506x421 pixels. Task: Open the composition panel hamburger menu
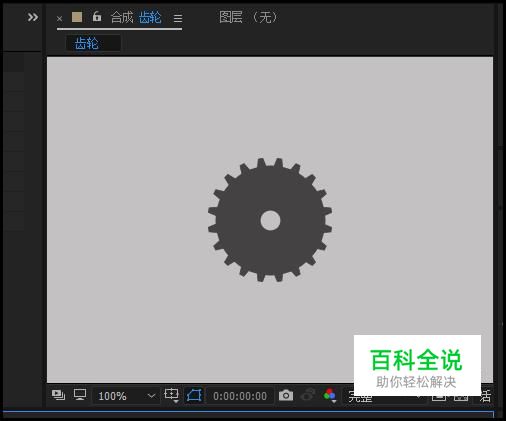(178, 19)
